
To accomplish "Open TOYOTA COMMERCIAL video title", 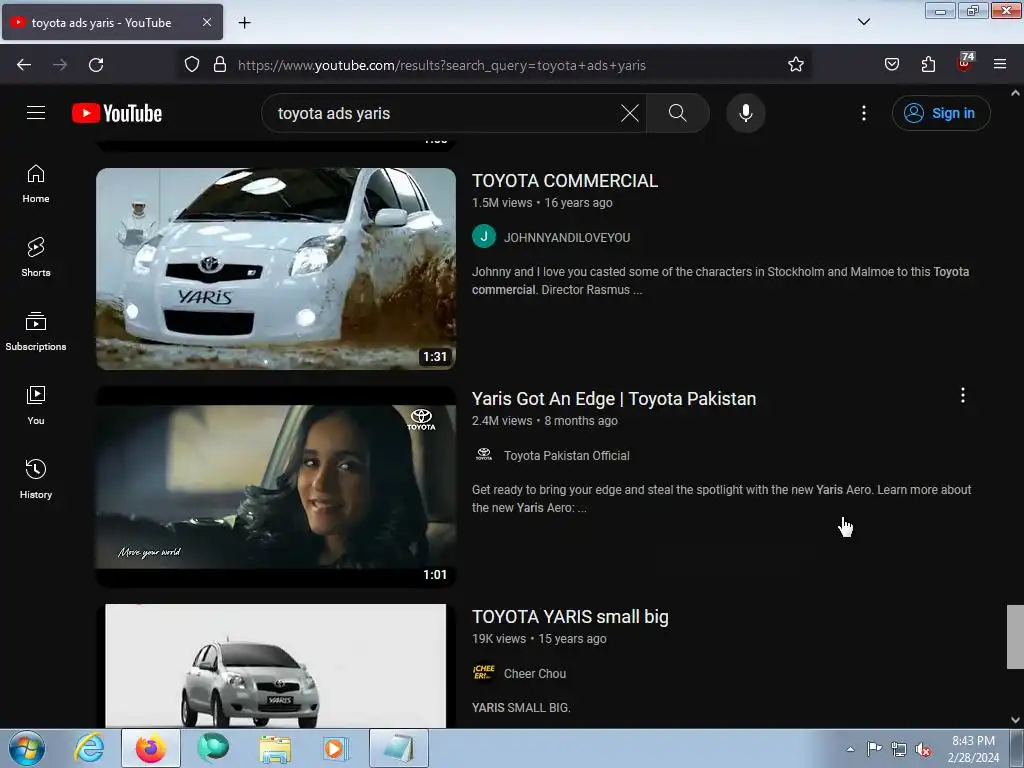I will (x=565, y=181).
